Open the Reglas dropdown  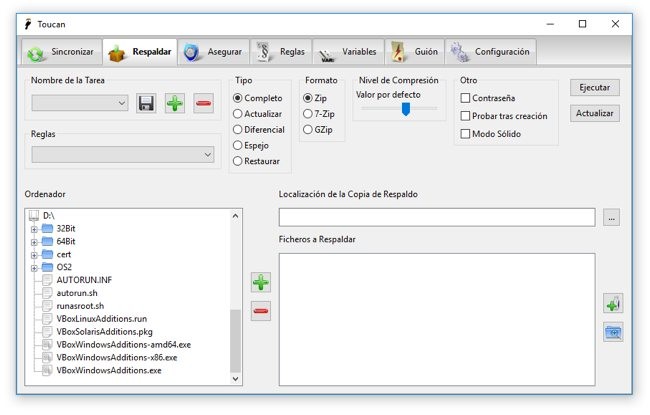[123, 155]
